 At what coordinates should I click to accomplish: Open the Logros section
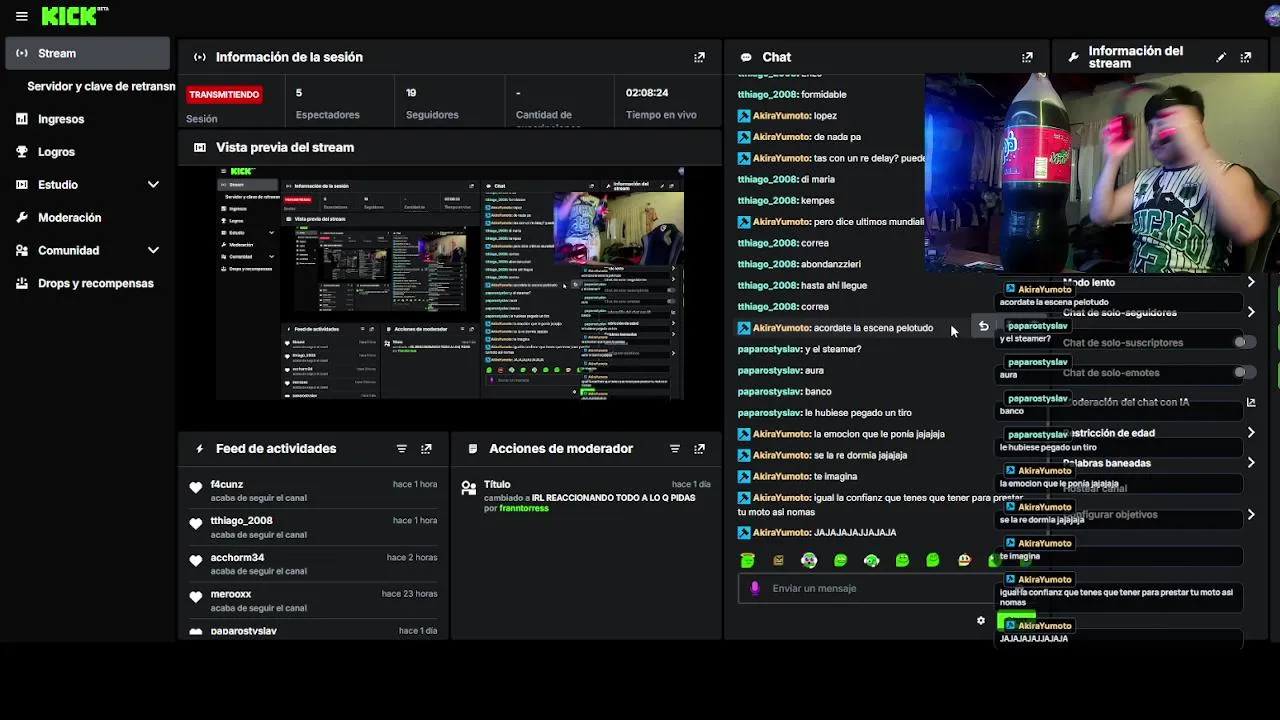(x=56, y=152)
